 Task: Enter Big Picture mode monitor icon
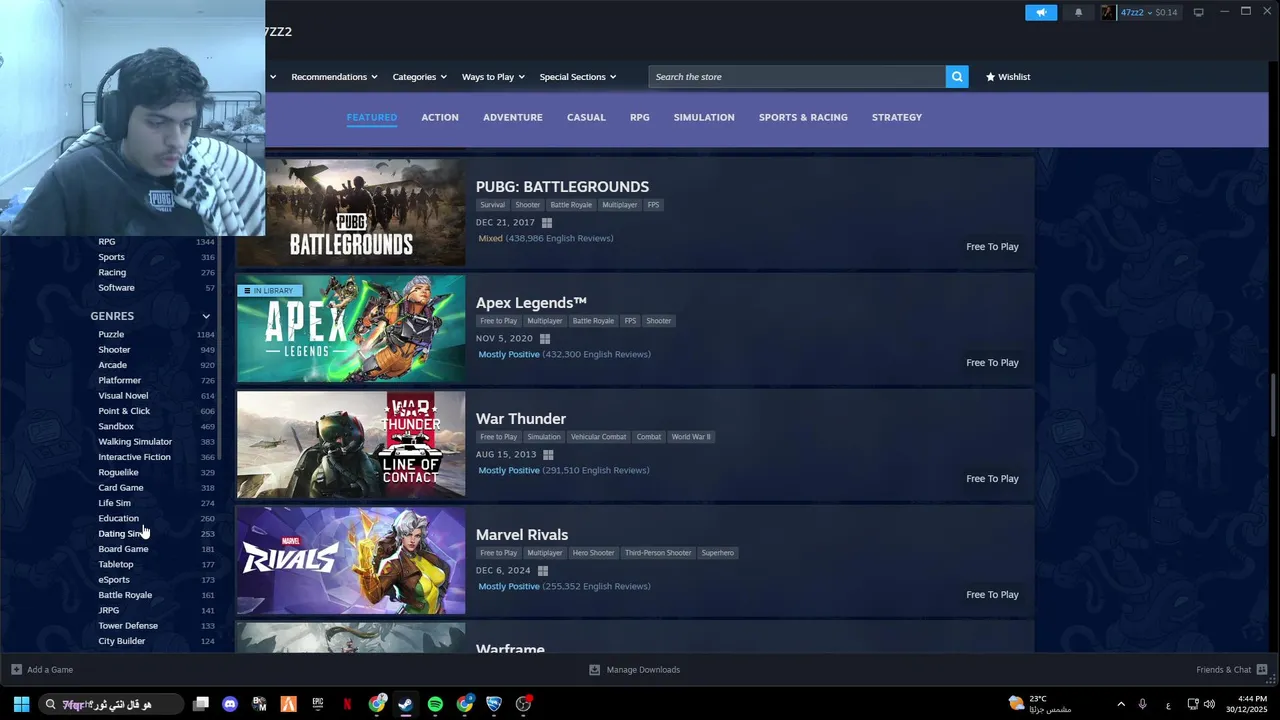pyautogui.click(x=1198, y=12)
